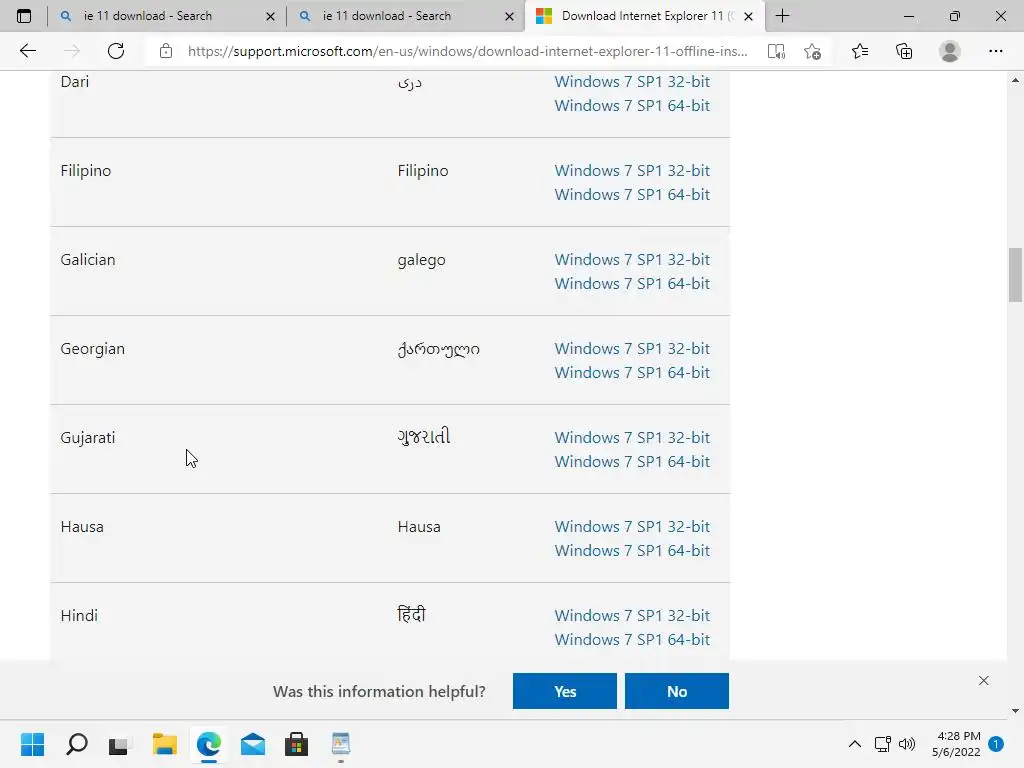
Task: Open the rightmost app icon on the taskbar
Action: pyautogui.click(x=341, y=744)
